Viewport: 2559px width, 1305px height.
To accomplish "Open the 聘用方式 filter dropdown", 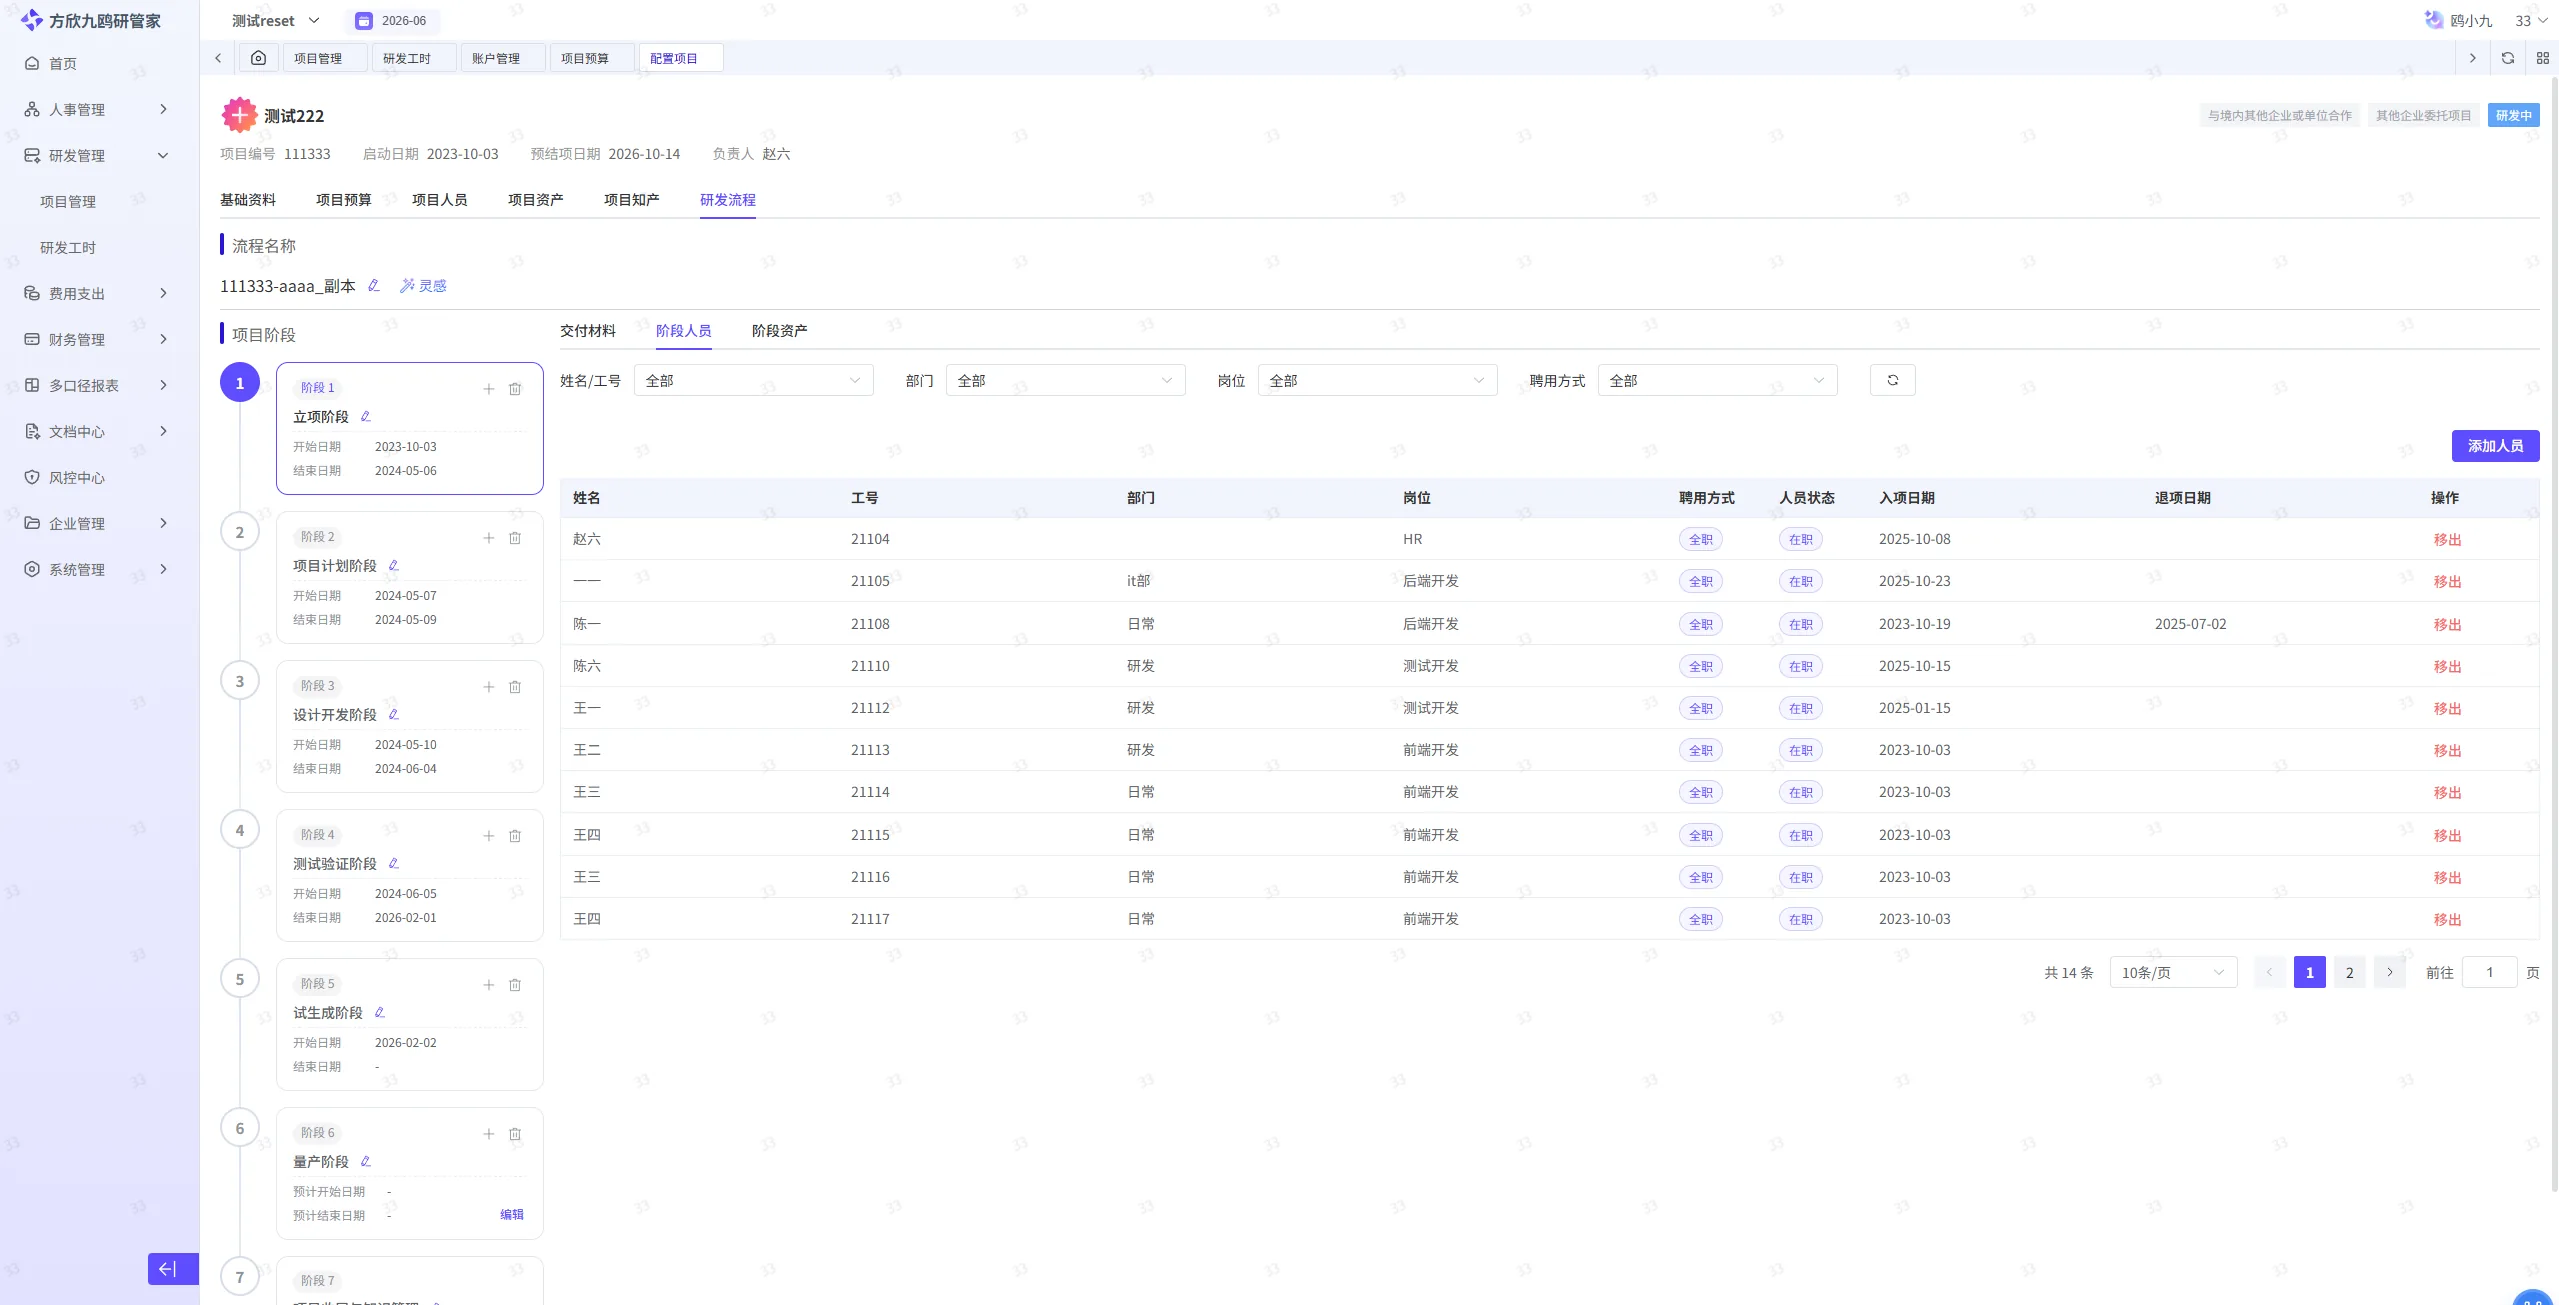I will click(1717, 380).
